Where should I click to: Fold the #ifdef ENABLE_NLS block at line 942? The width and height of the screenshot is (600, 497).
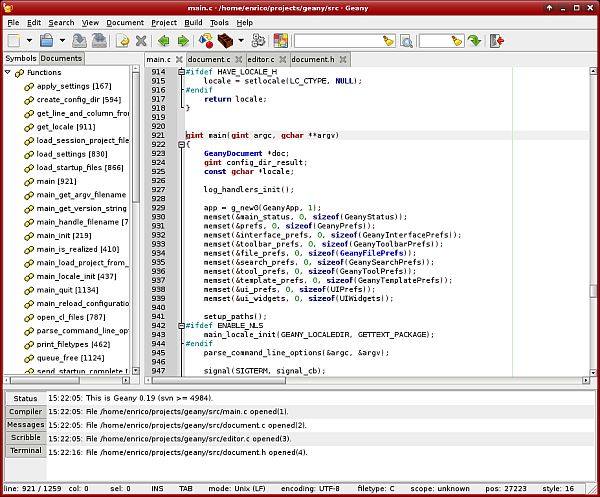tap(182, 326)
